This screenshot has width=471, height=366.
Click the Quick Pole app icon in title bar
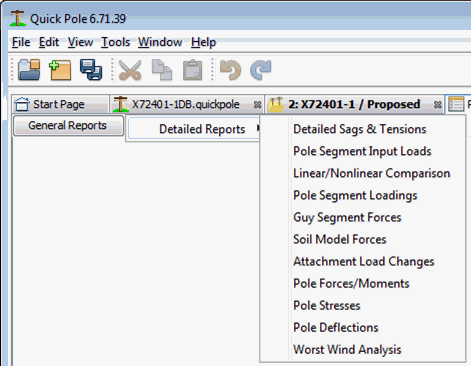point(18,18)
